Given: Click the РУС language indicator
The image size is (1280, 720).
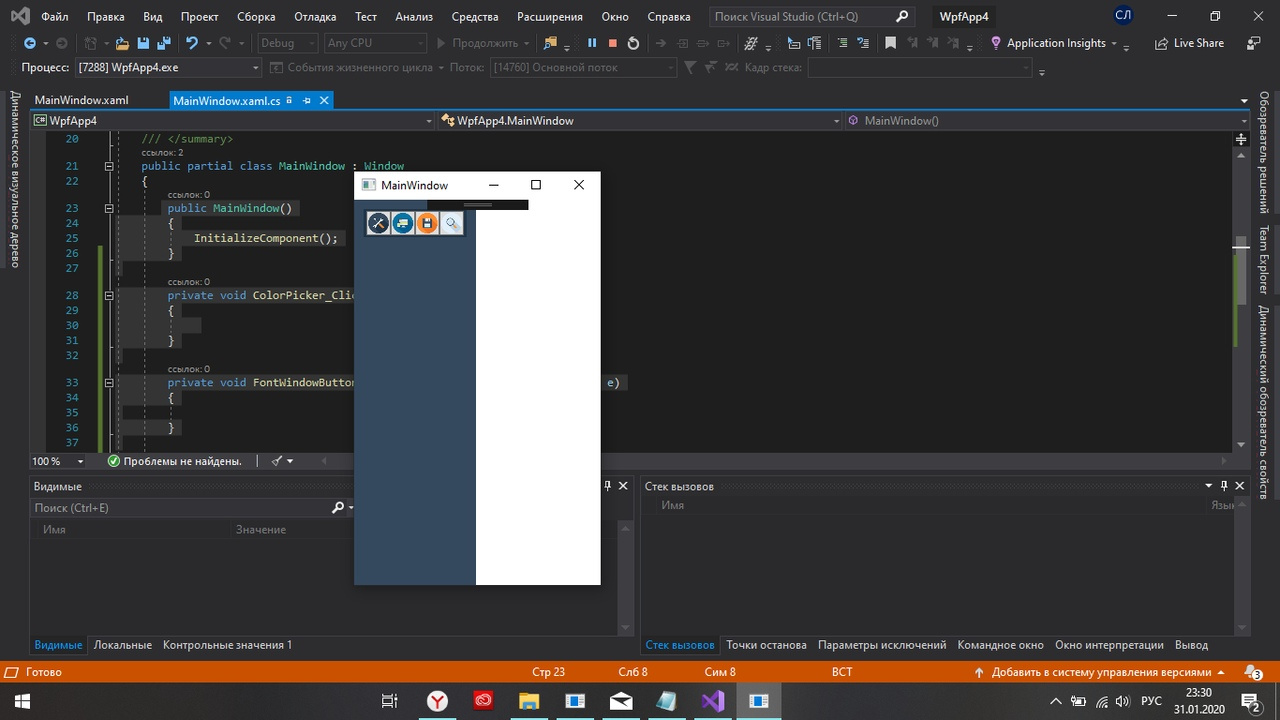Looking at the screenshot, I should coord(1151,701).
